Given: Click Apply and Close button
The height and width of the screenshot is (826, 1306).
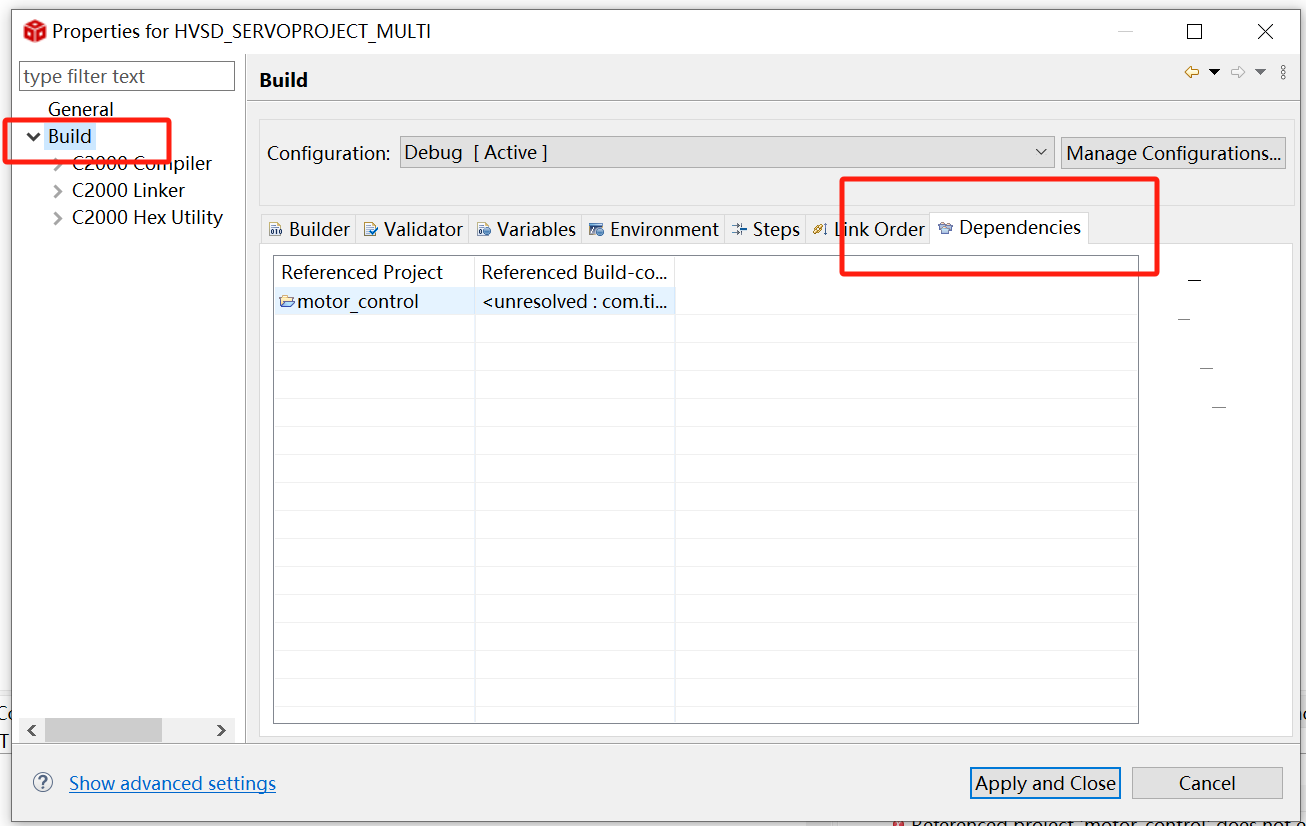Looking at the screenshot, I should click(1045, 783).
